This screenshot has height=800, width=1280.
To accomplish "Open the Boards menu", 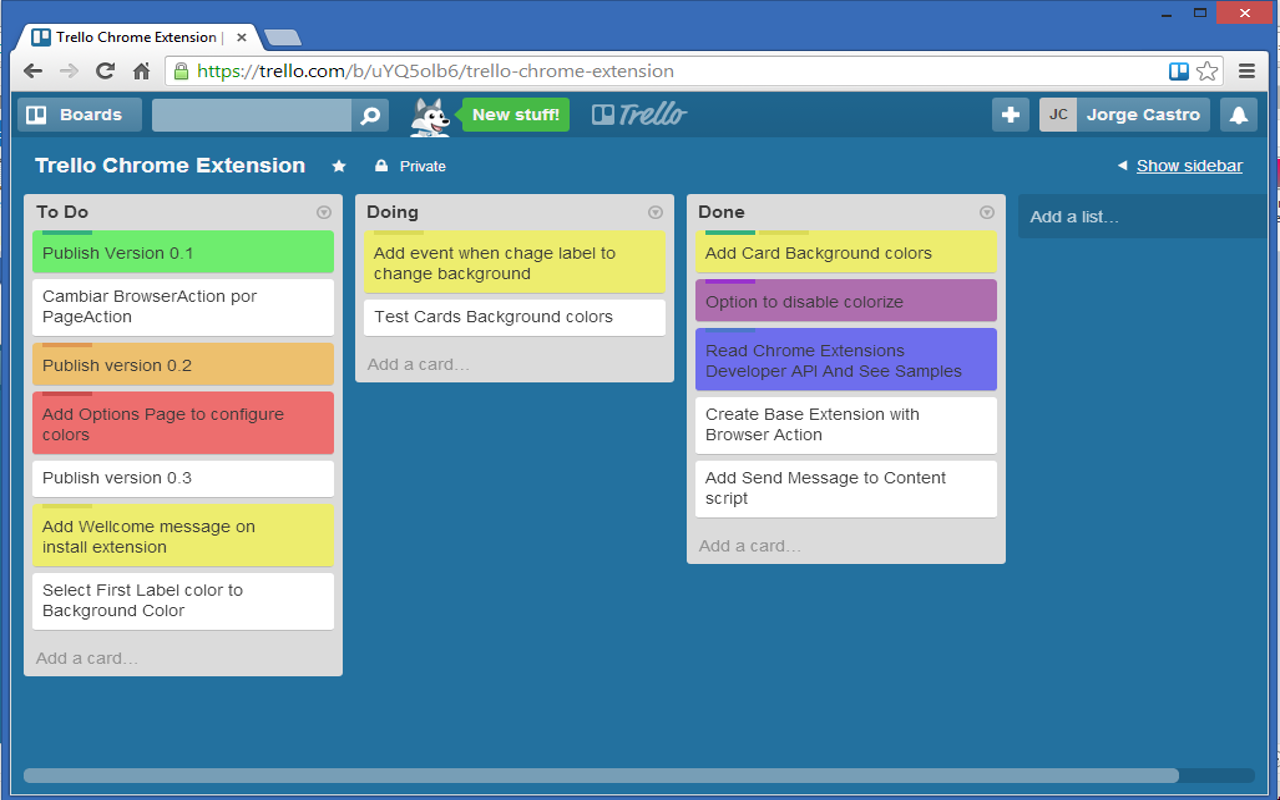I will [x=79, y=115].
